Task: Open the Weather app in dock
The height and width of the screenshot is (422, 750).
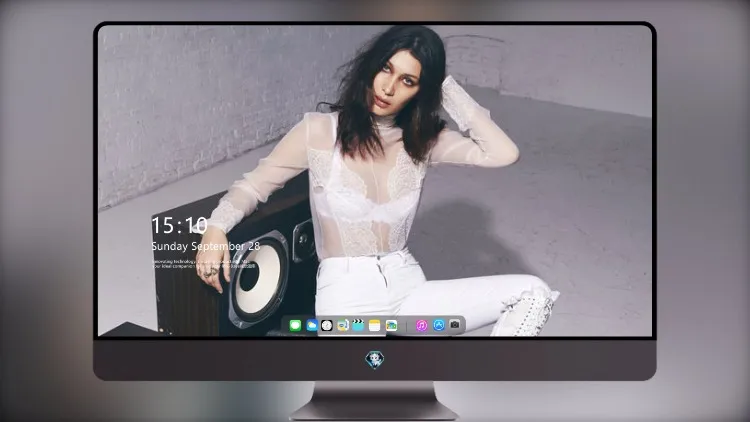Action: 311,325
